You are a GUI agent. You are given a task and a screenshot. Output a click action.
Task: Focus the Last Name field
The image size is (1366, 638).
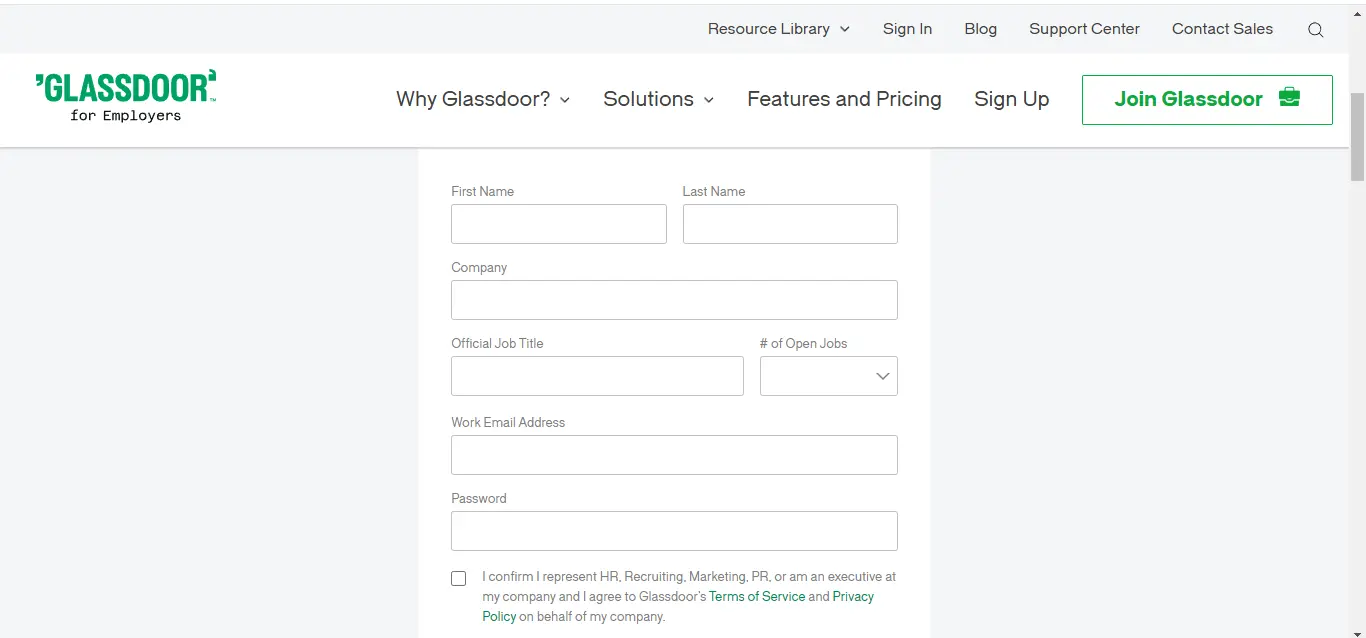pos(790,224)
